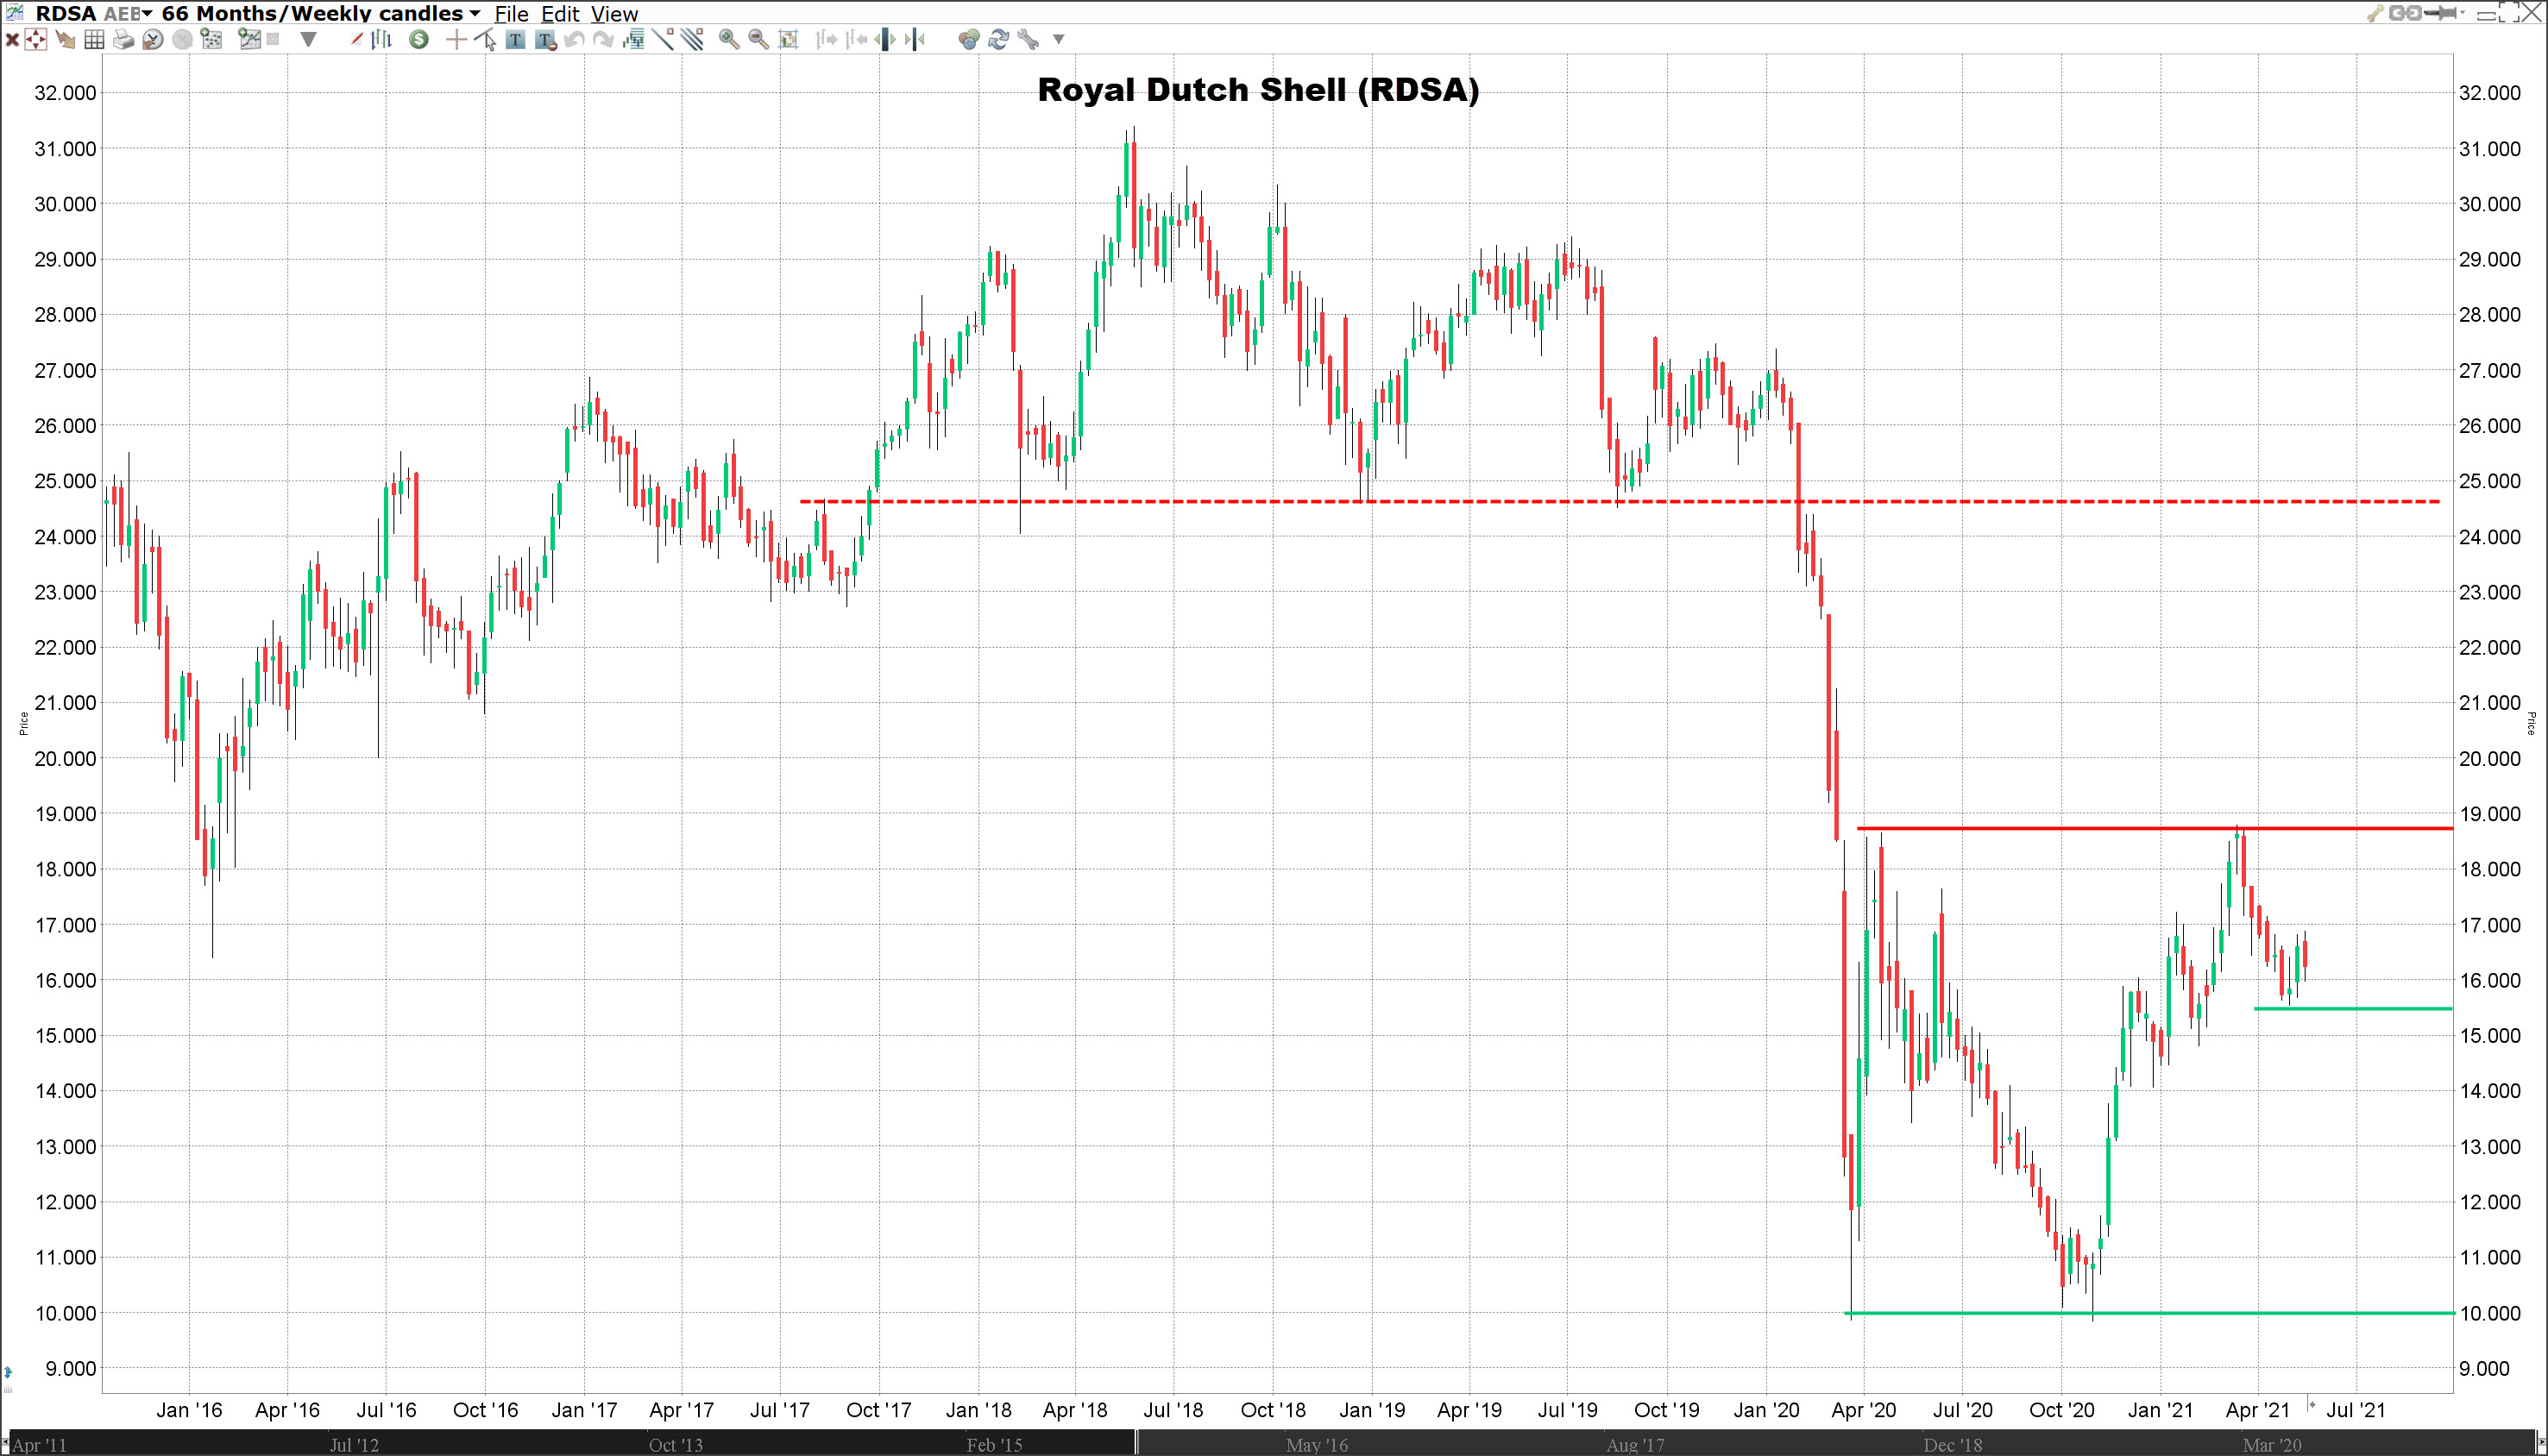Click the small blue arrow marker at bottom-left

coord(8,1372)
